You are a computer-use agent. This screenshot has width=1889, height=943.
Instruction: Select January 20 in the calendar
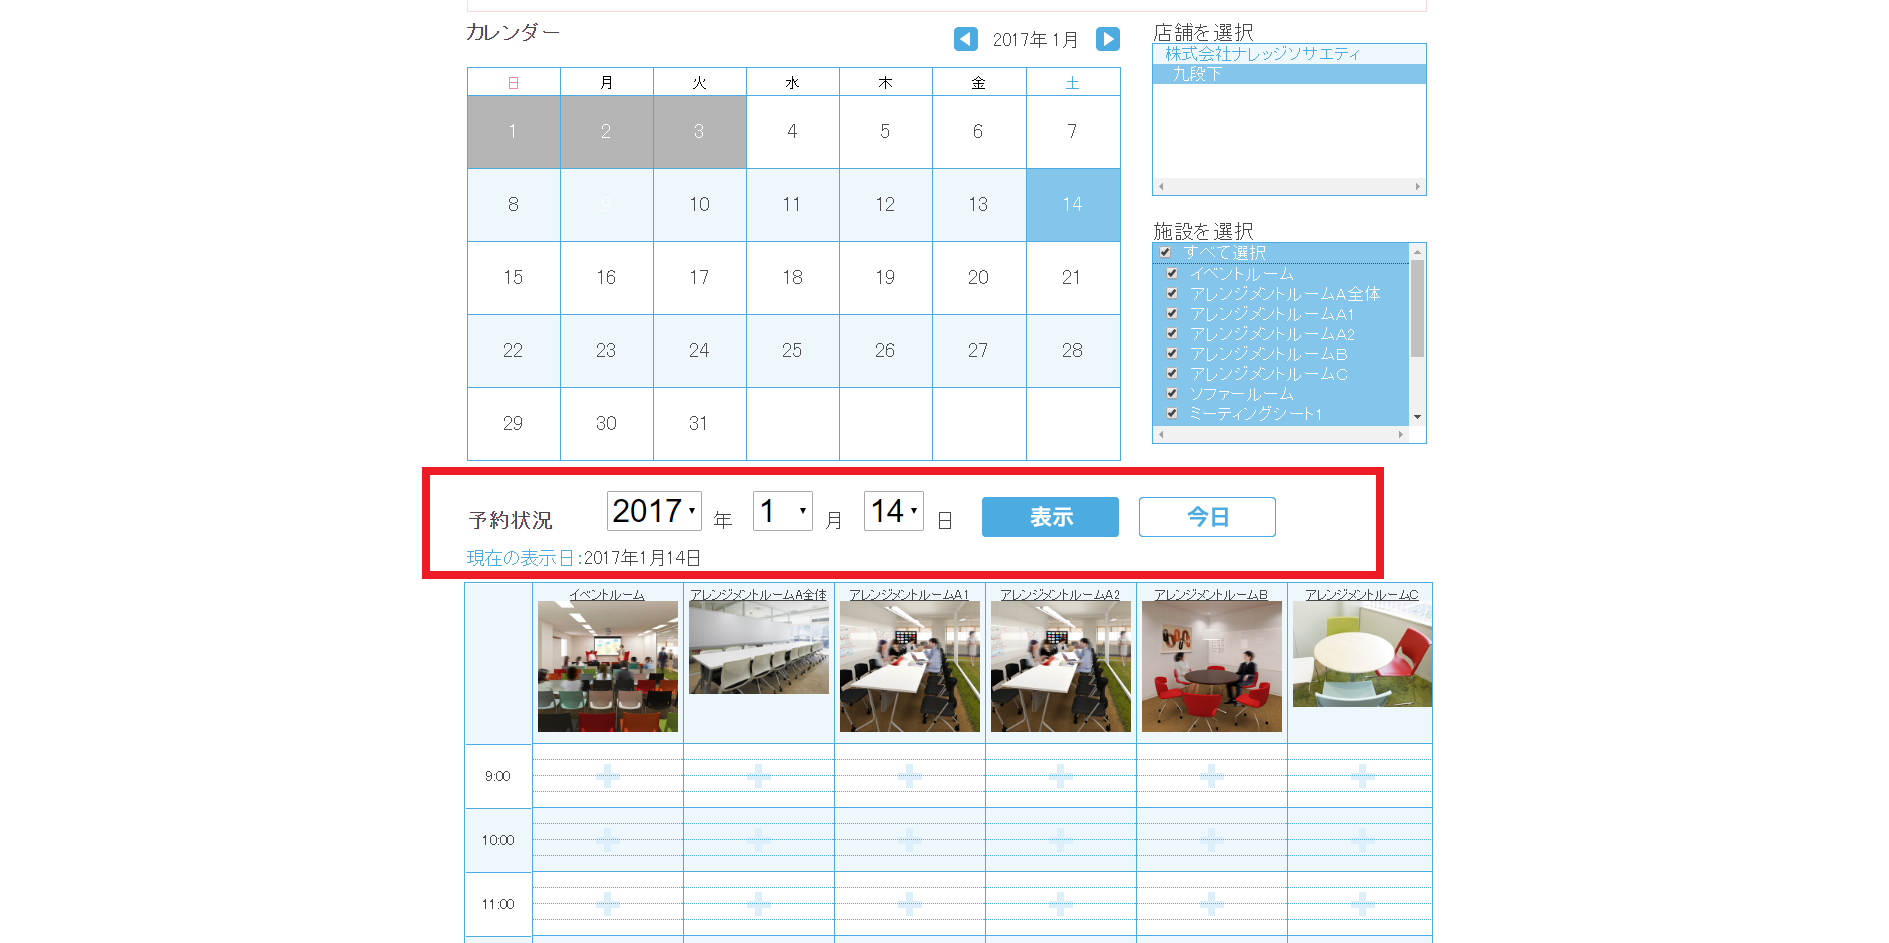coord(978,277)
